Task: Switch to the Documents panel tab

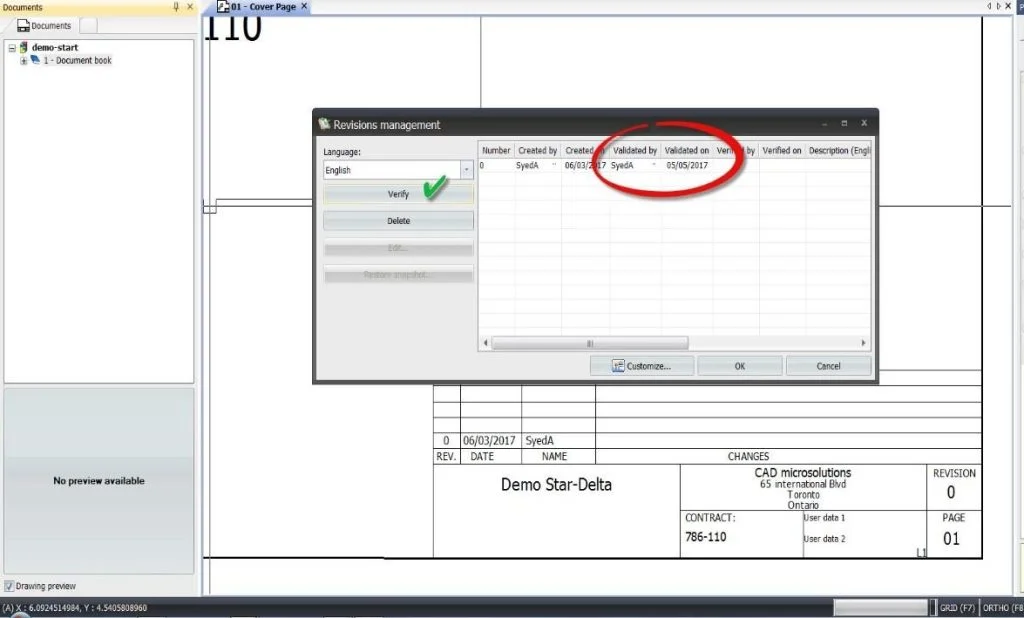Action: (43, 25)
